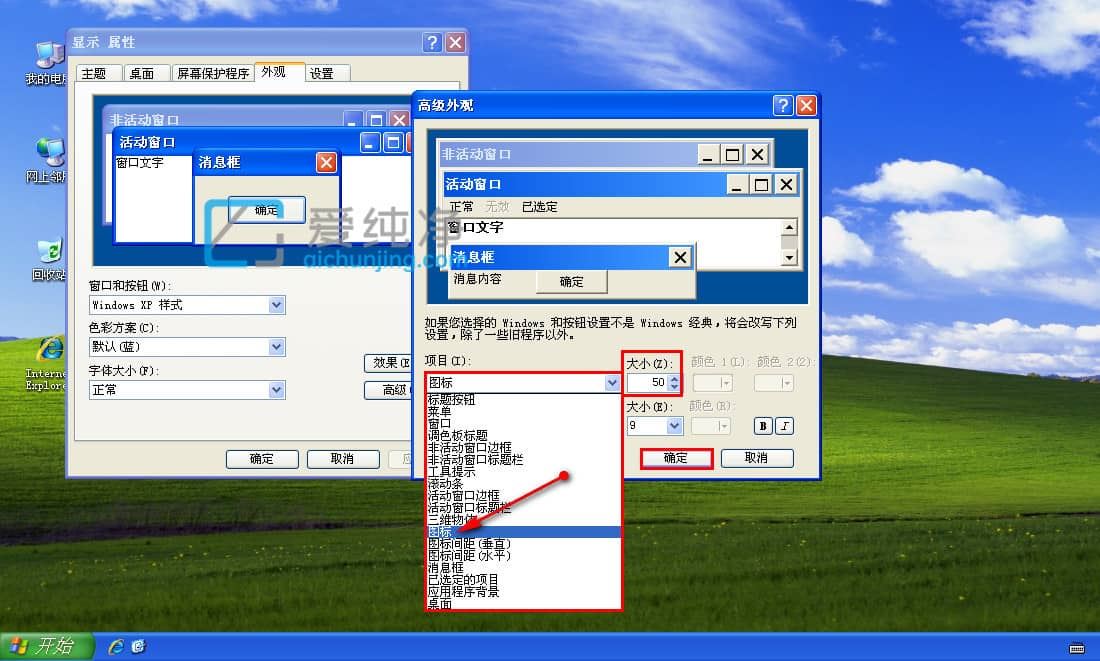Open 色彩方案 dropdown showing 默认(蓝)
The width and height of the screenshot is (1100, 661).
coord(276,347)
